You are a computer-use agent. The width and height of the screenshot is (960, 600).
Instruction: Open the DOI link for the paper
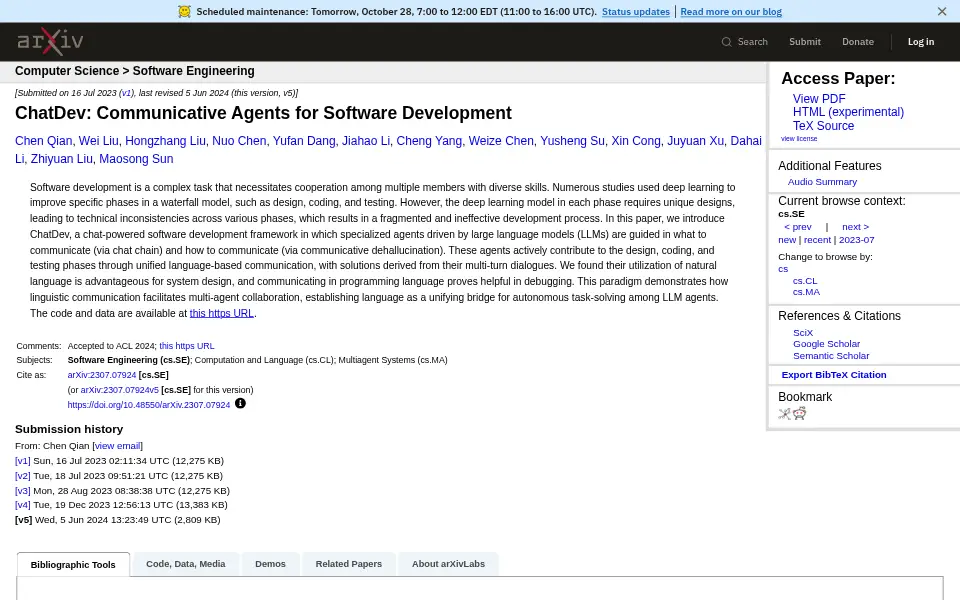149,405
